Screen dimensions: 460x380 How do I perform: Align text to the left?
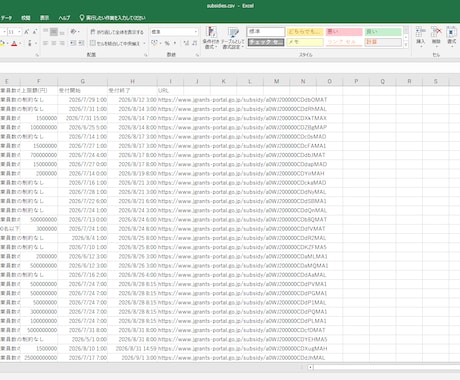[x=46, y=43]
